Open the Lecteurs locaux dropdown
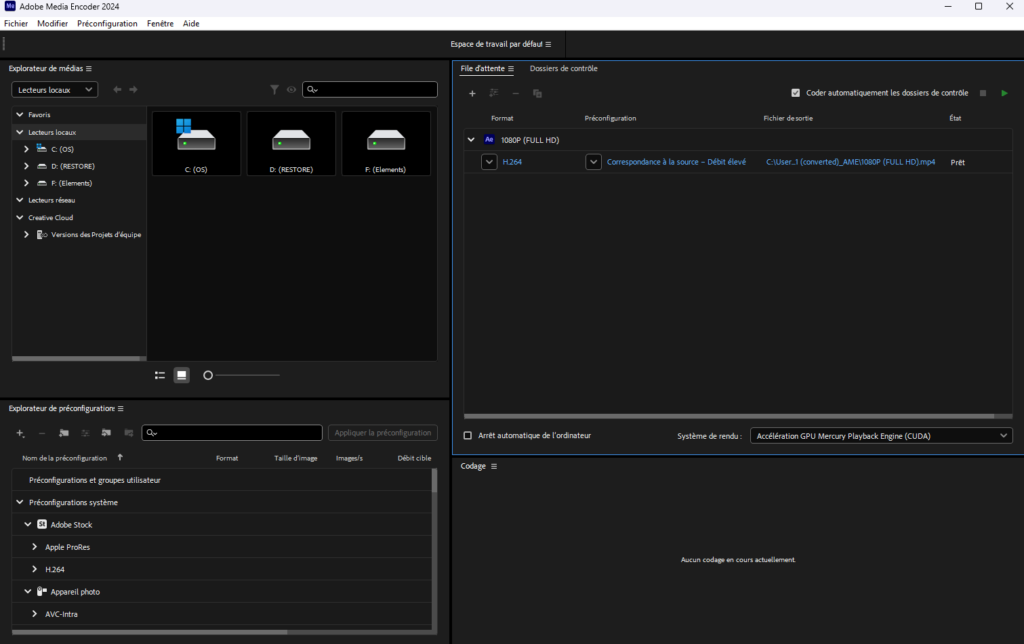 55,90
